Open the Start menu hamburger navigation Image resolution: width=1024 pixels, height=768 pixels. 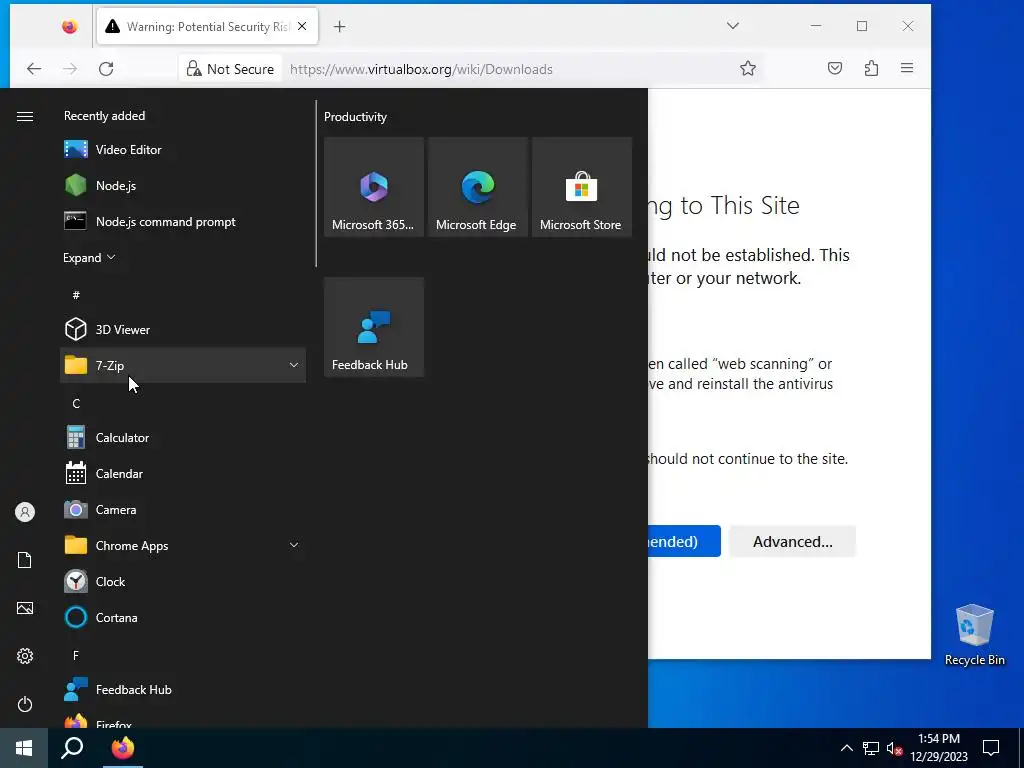(x=25, y=116)
